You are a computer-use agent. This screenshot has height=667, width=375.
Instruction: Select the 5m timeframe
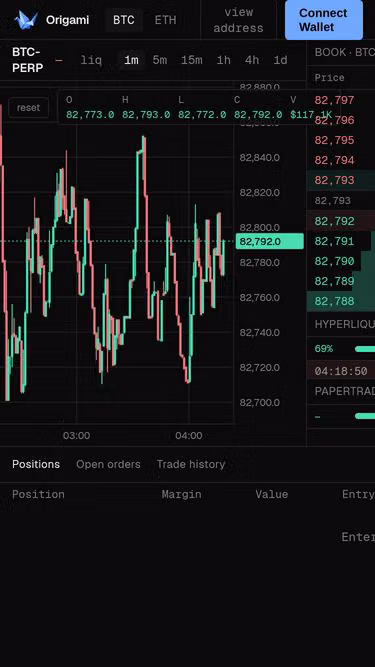160,60
